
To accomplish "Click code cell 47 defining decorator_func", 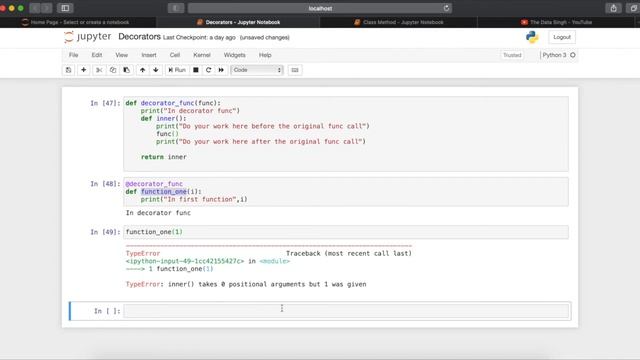I will [x=346, y=134].
